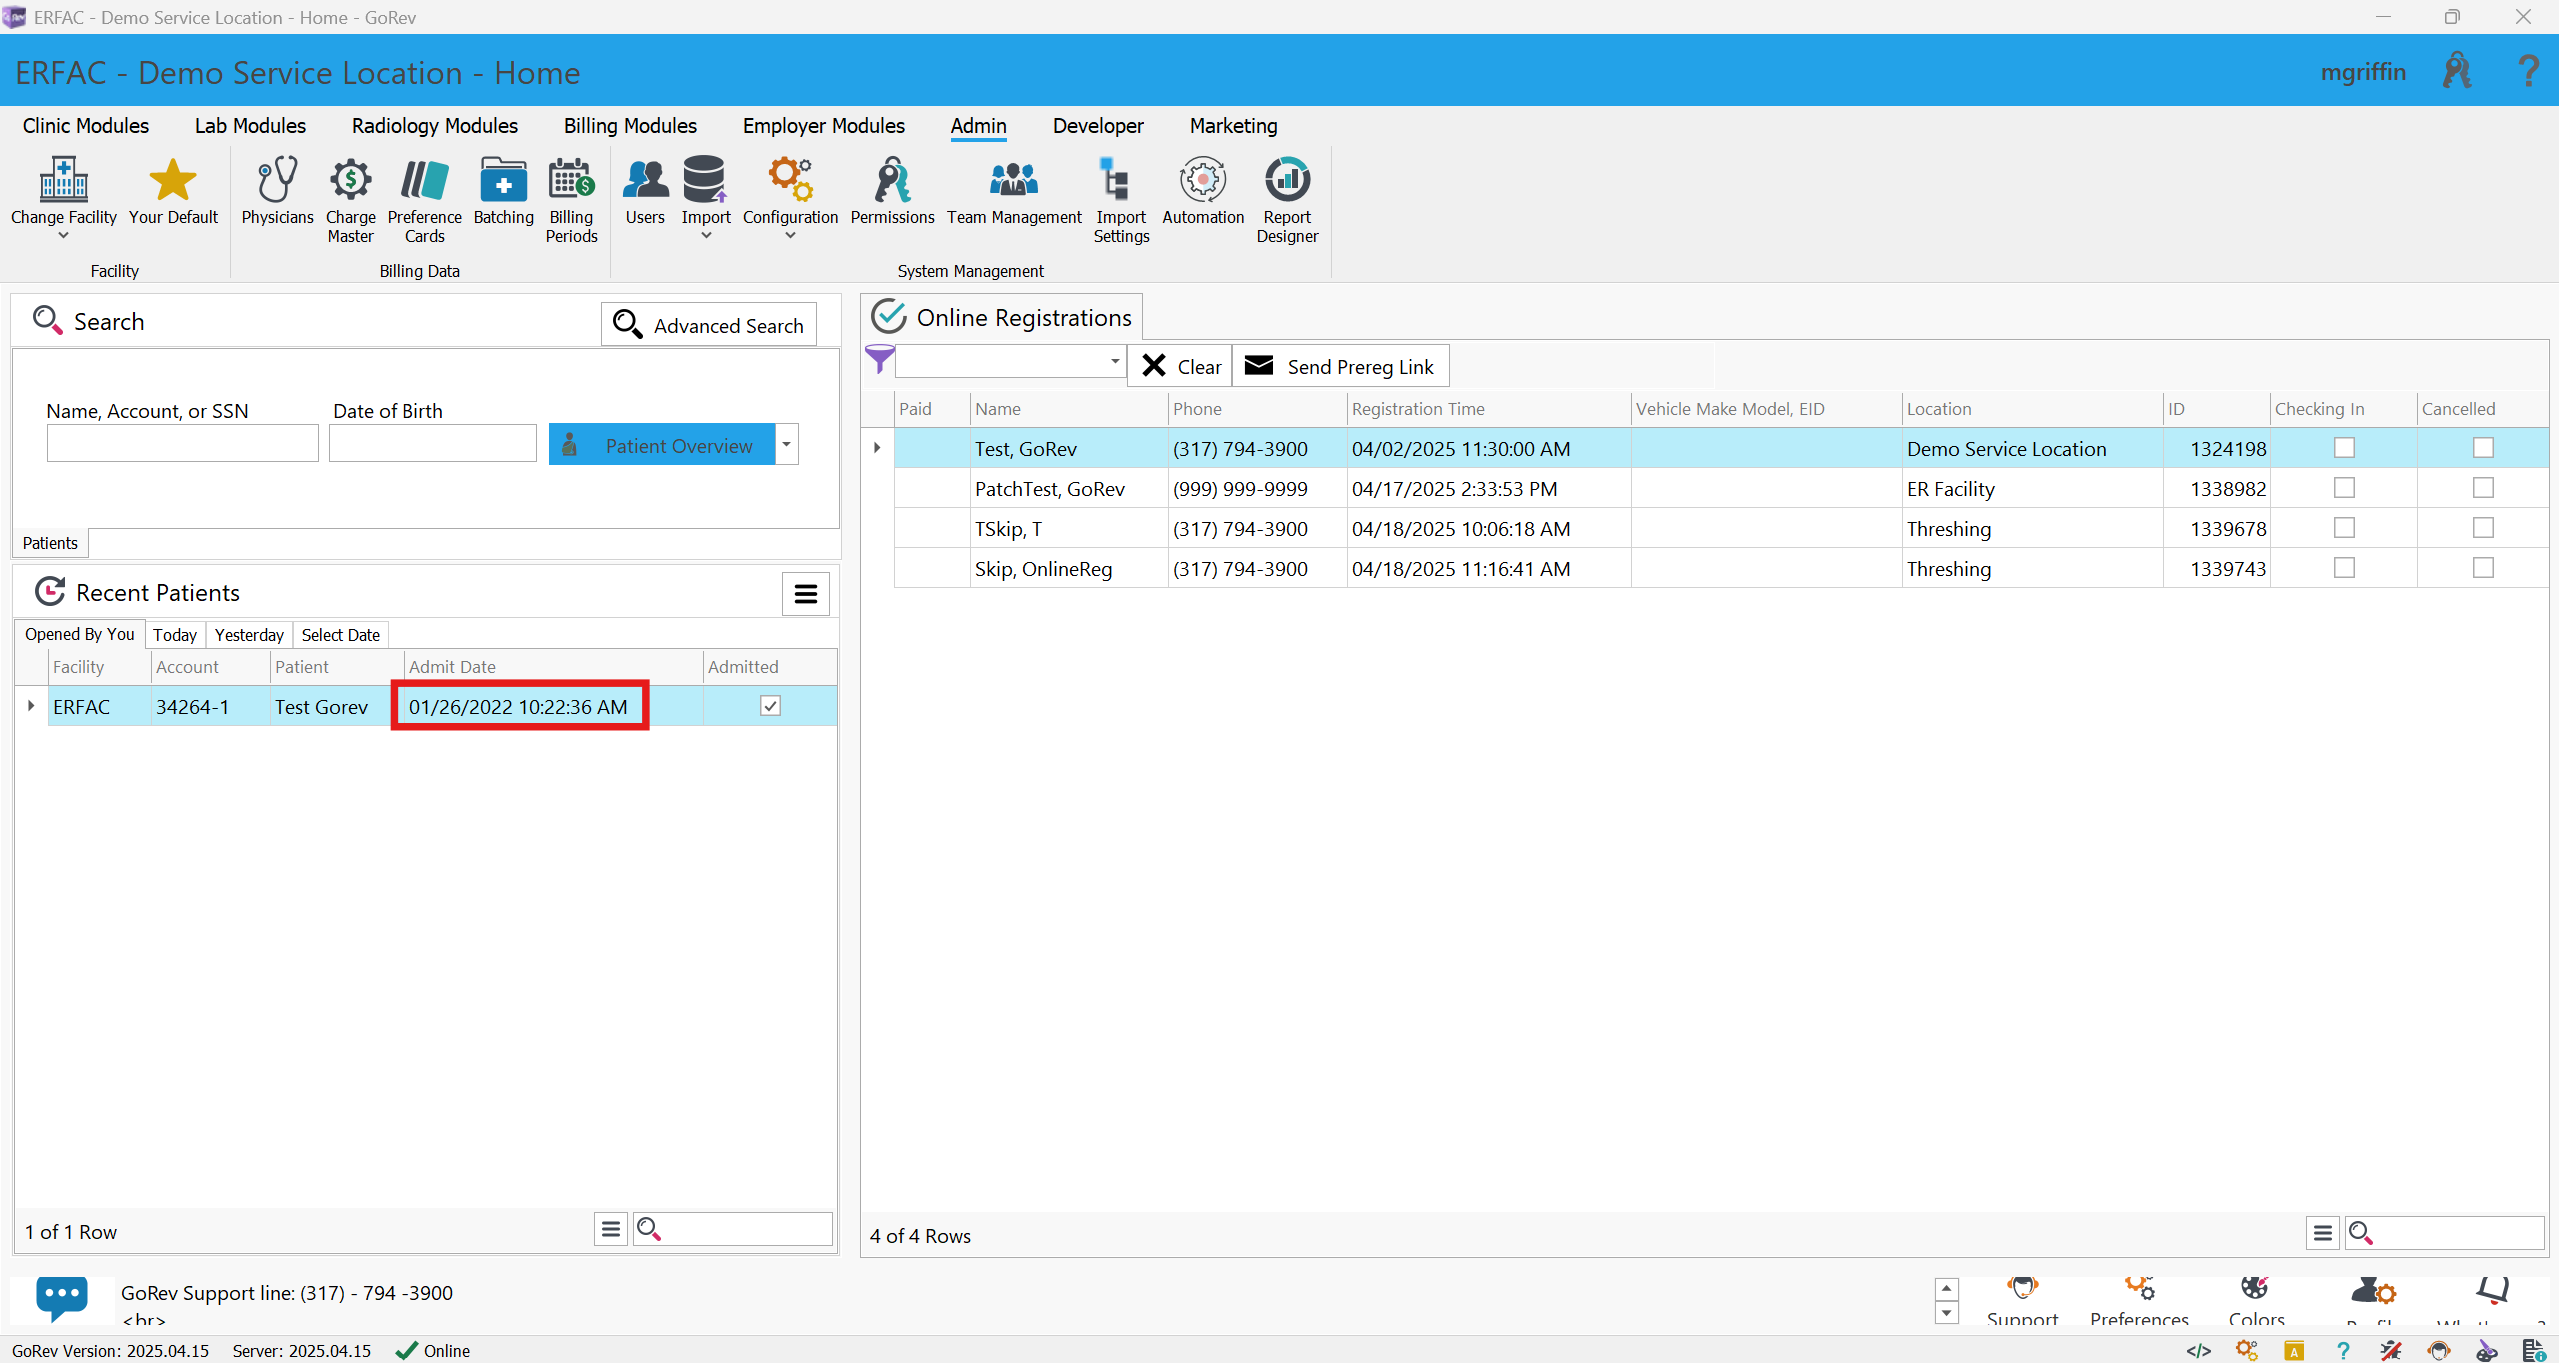
Task: Select the Radiology Modules tab
Action: [x=435, y=126]
